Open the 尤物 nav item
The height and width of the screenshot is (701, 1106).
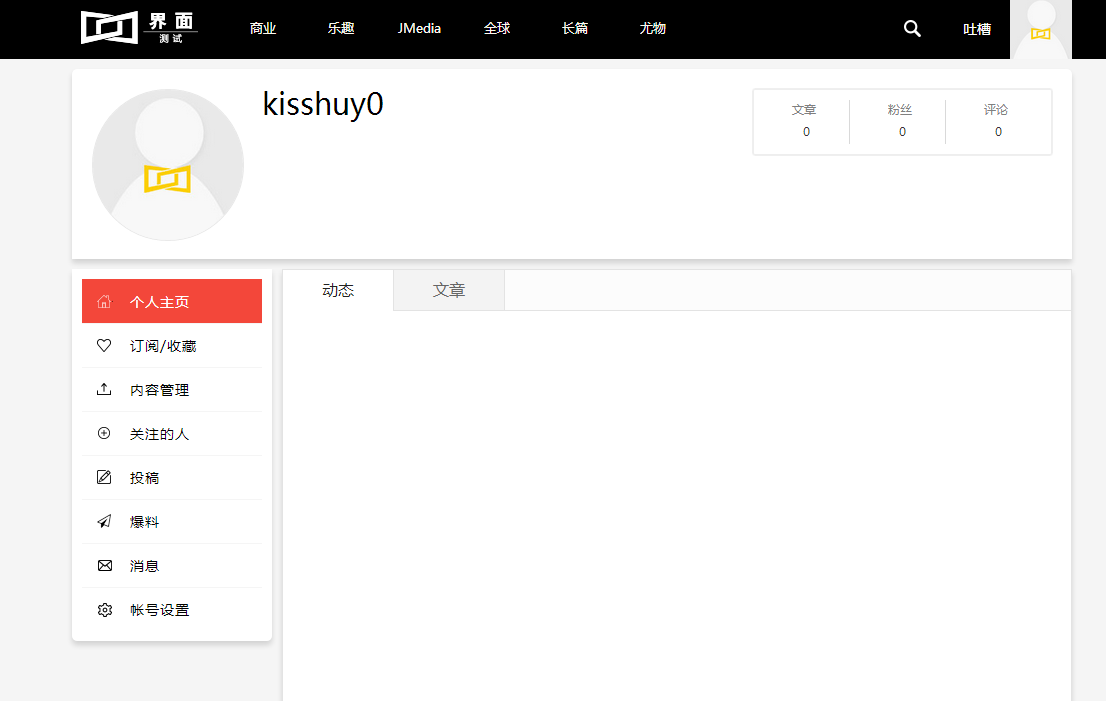[x=652, y=28]
